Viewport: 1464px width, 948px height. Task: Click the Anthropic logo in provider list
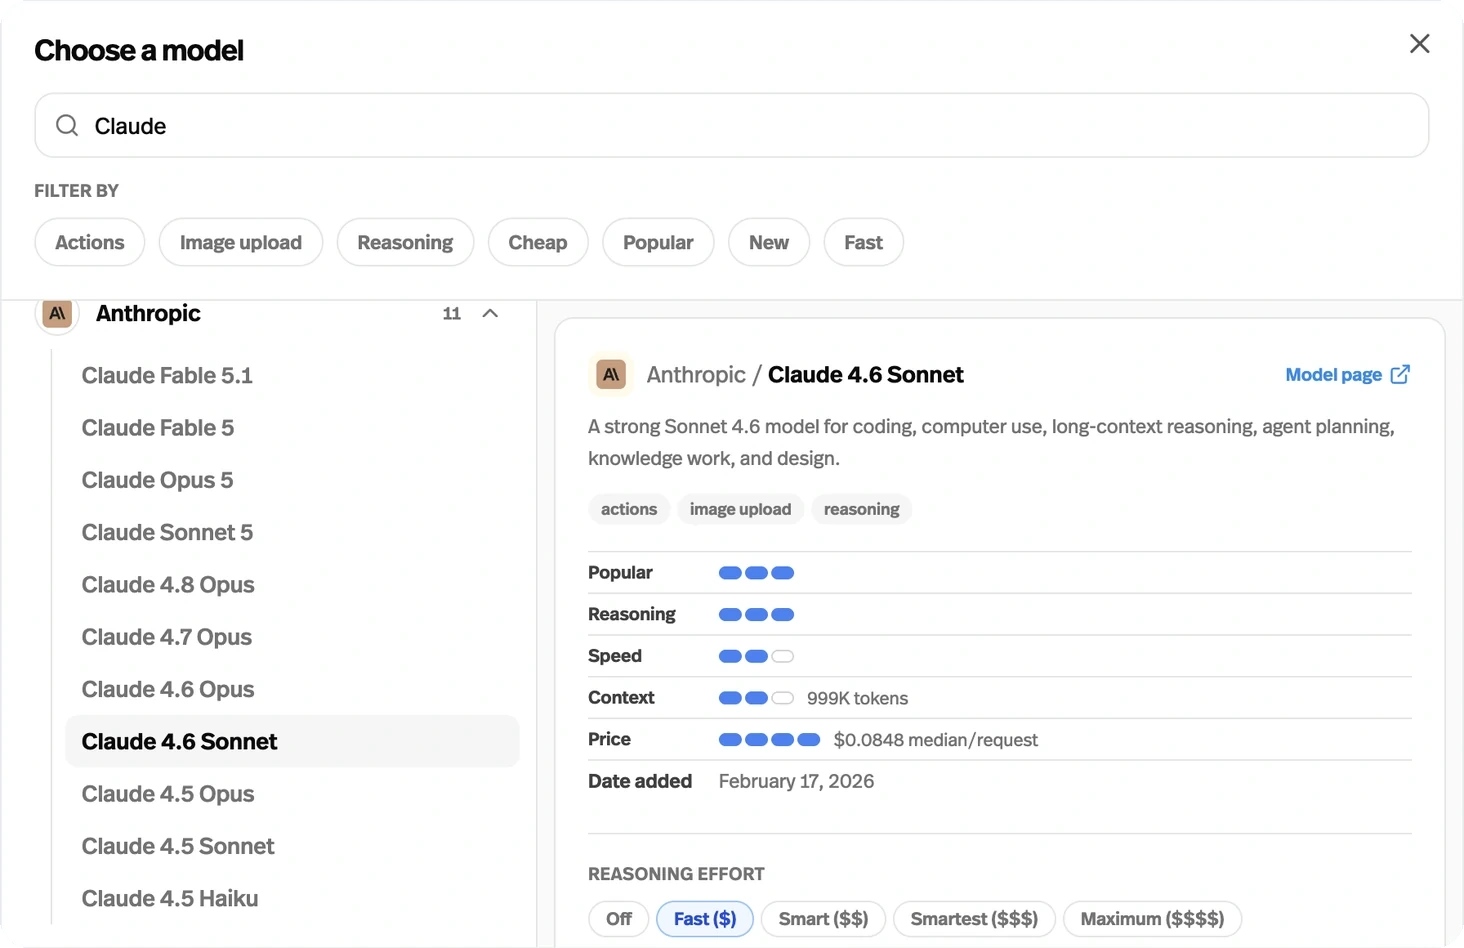pos(57,313)
